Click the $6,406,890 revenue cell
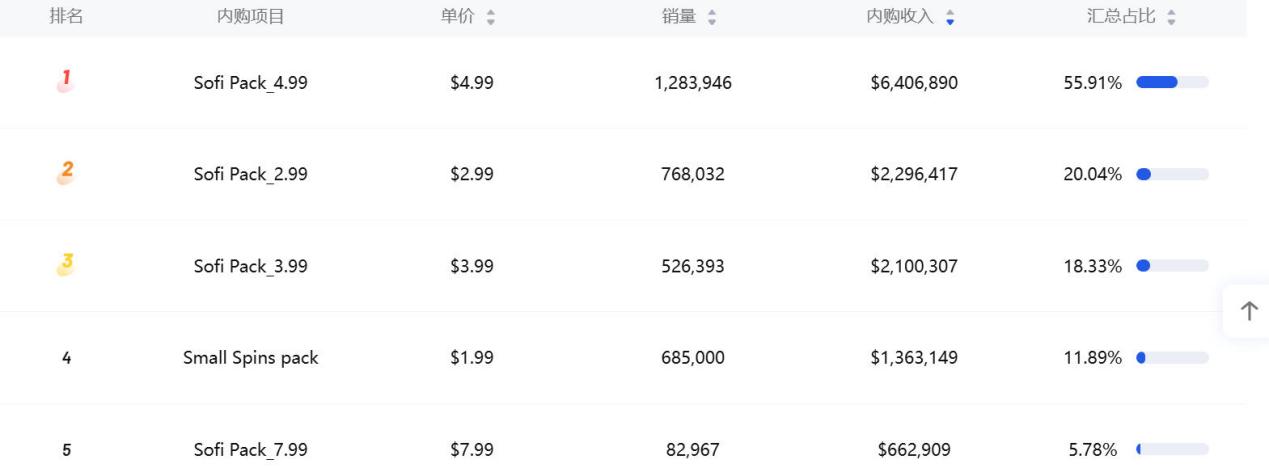1269x468 pixels. (x=914, y=83)
